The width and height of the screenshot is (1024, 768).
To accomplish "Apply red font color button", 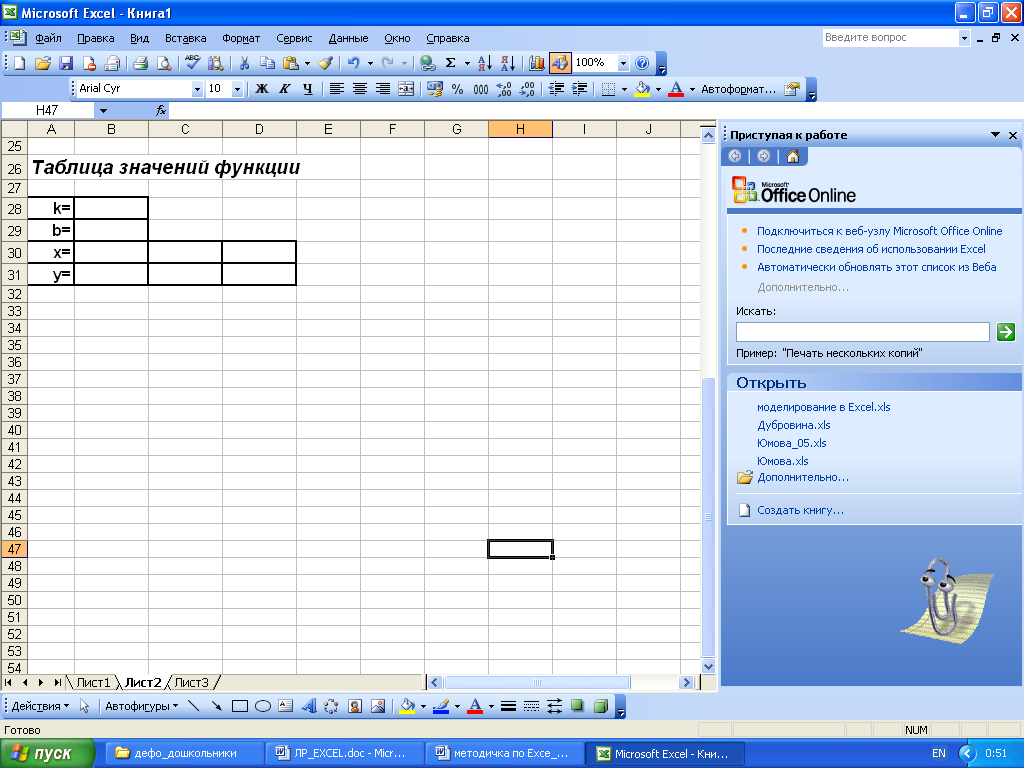I will [x=677, y=89].
